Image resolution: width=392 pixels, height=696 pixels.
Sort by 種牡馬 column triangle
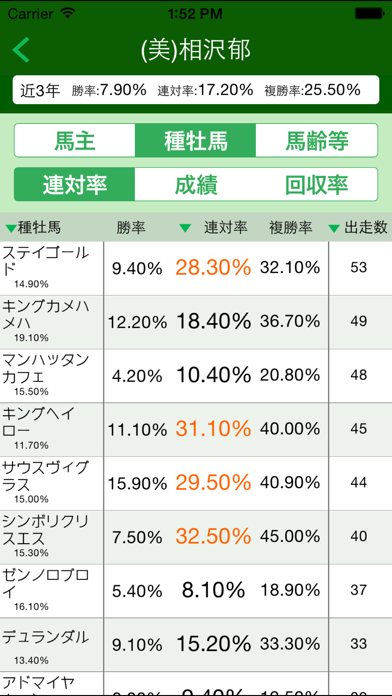[x=11, y=229]
